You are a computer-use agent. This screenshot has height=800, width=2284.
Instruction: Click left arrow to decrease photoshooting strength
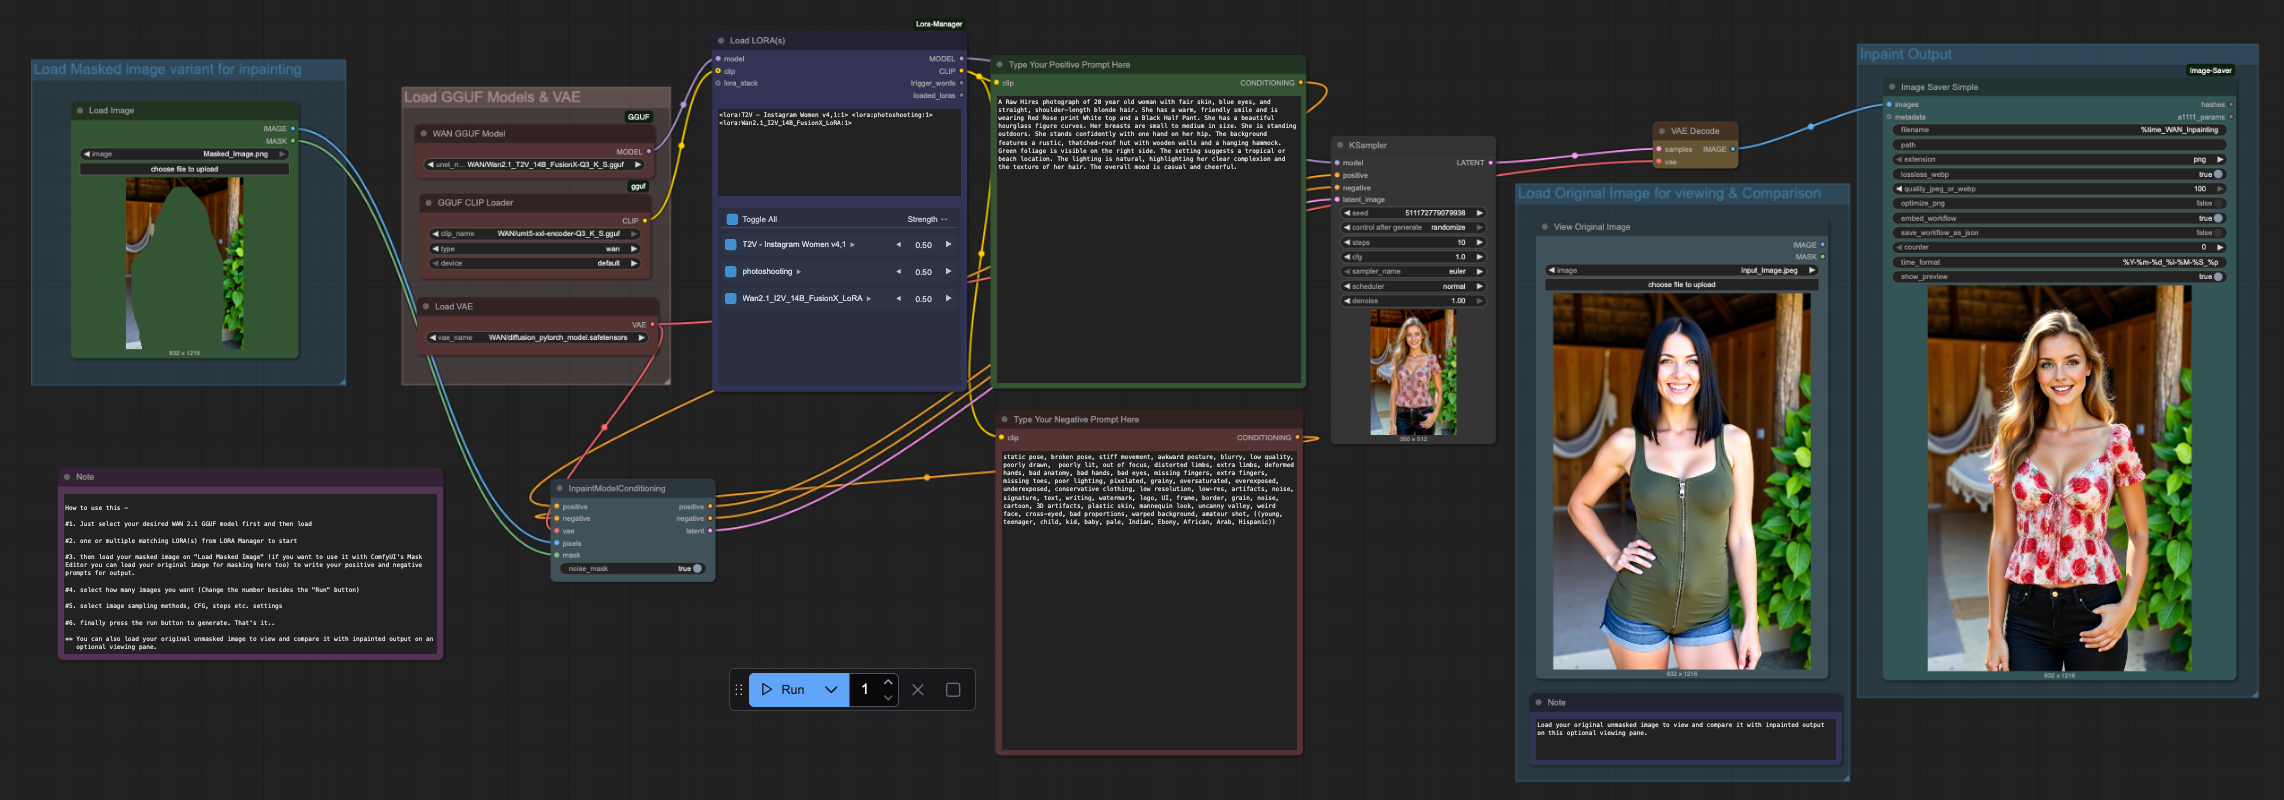point(898,272)
